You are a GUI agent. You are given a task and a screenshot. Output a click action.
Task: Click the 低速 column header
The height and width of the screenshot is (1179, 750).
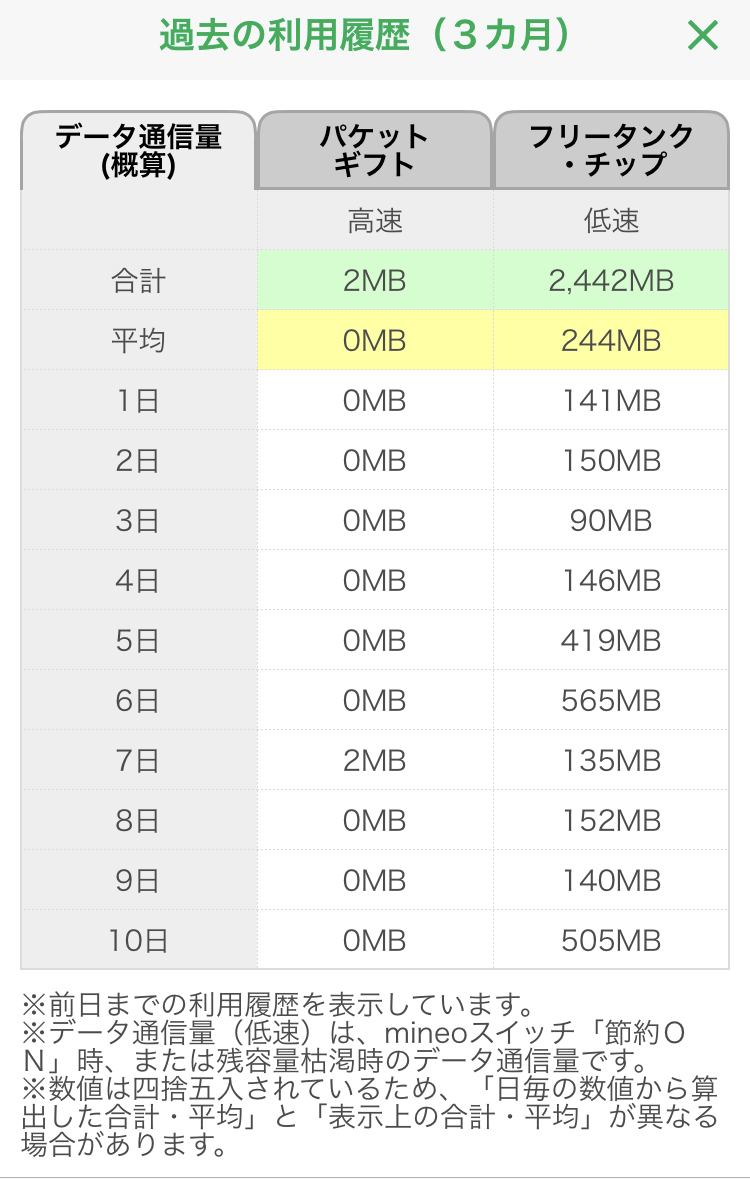point(611,221)
